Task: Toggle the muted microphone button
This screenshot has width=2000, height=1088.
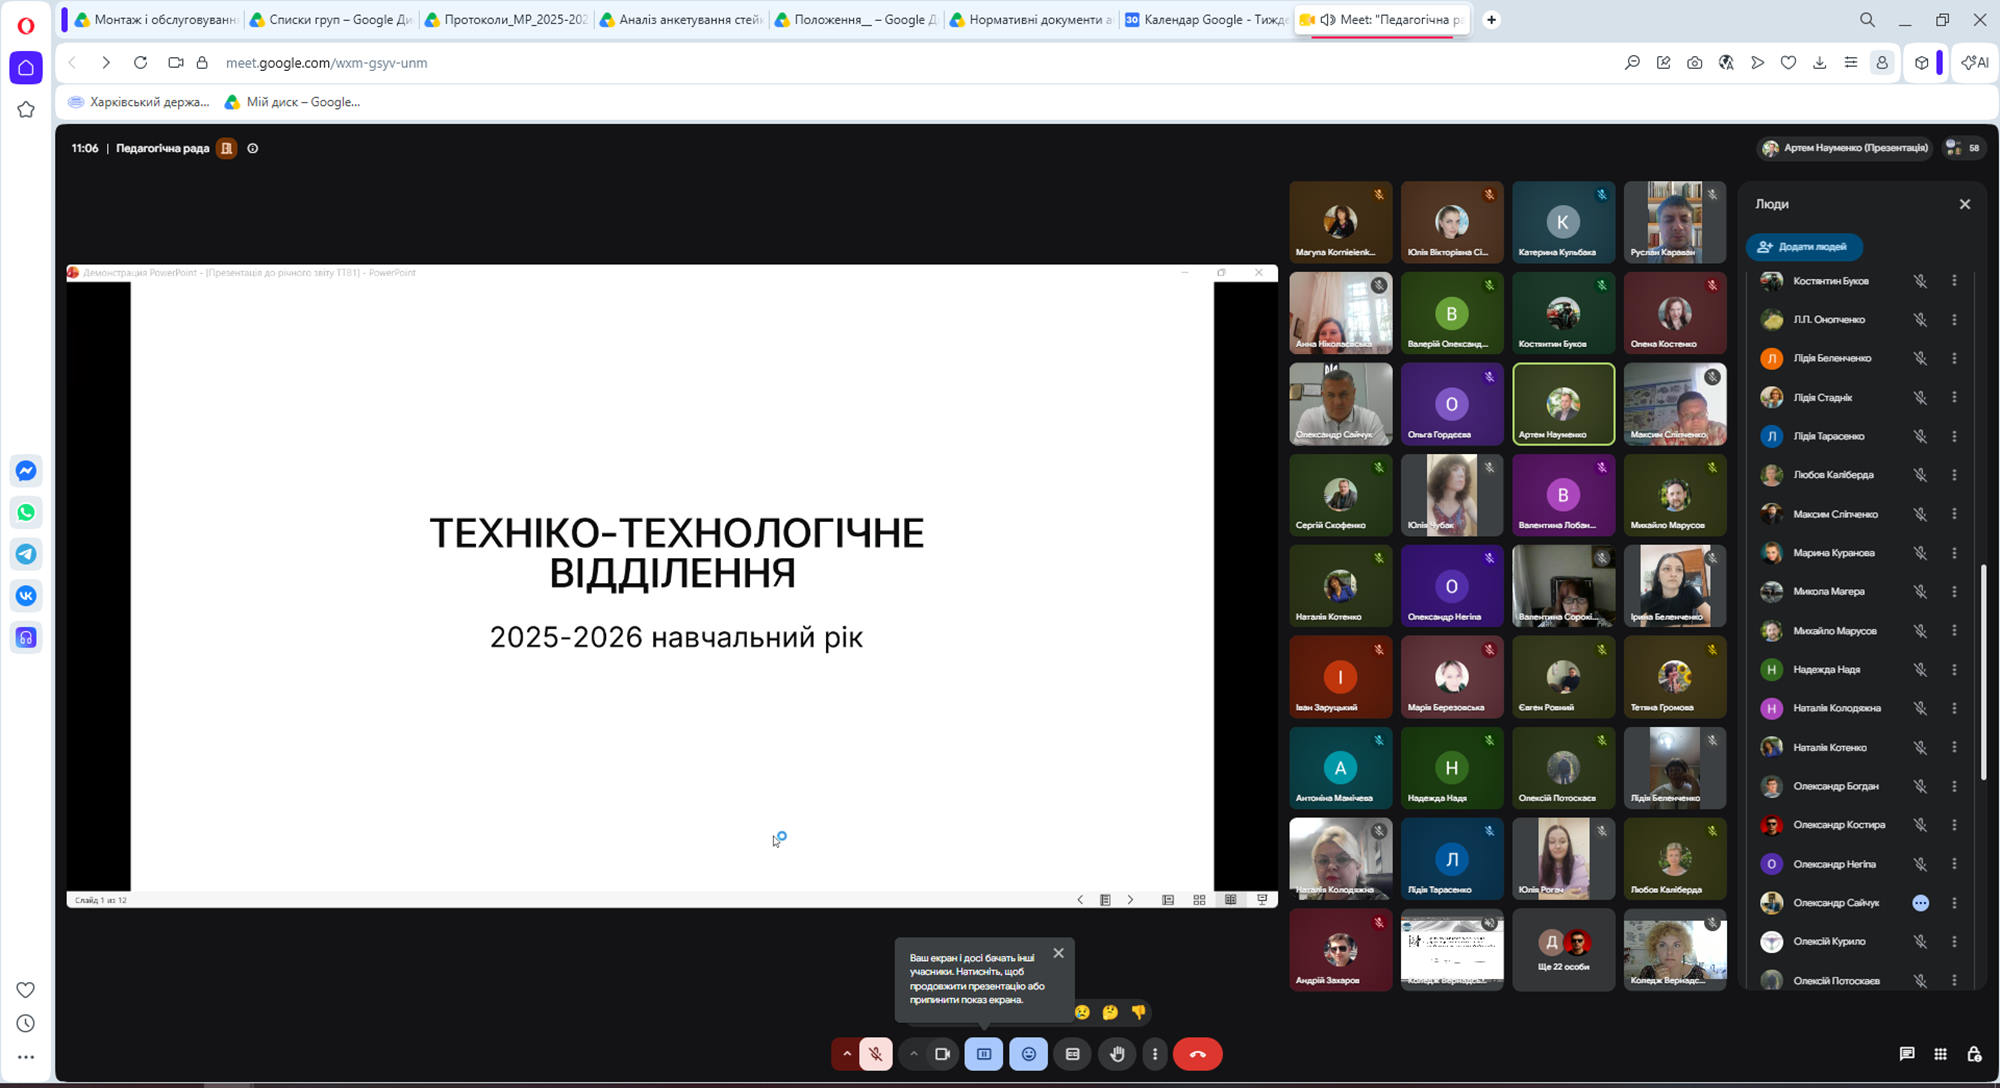Action: 875,1054
